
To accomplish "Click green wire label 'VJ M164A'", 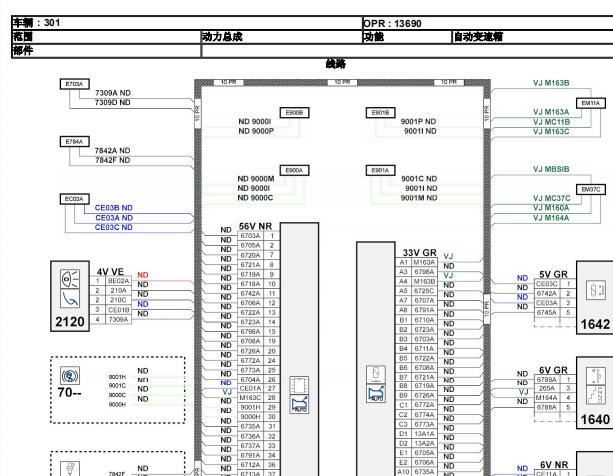I will coord(551,218).
